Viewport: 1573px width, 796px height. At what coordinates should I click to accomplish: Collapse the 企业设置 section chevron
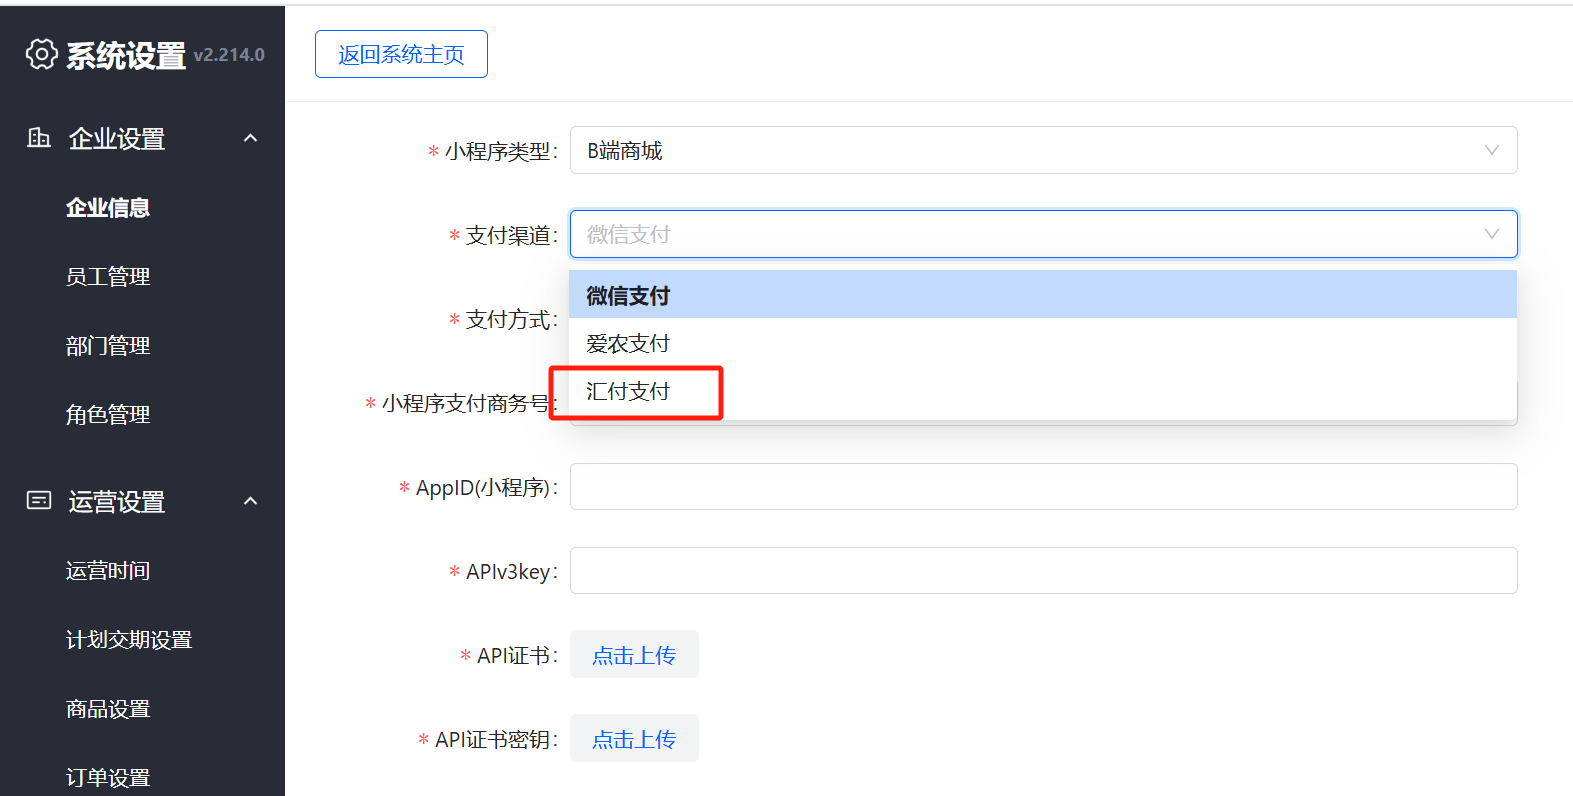(x=251, y=138)
